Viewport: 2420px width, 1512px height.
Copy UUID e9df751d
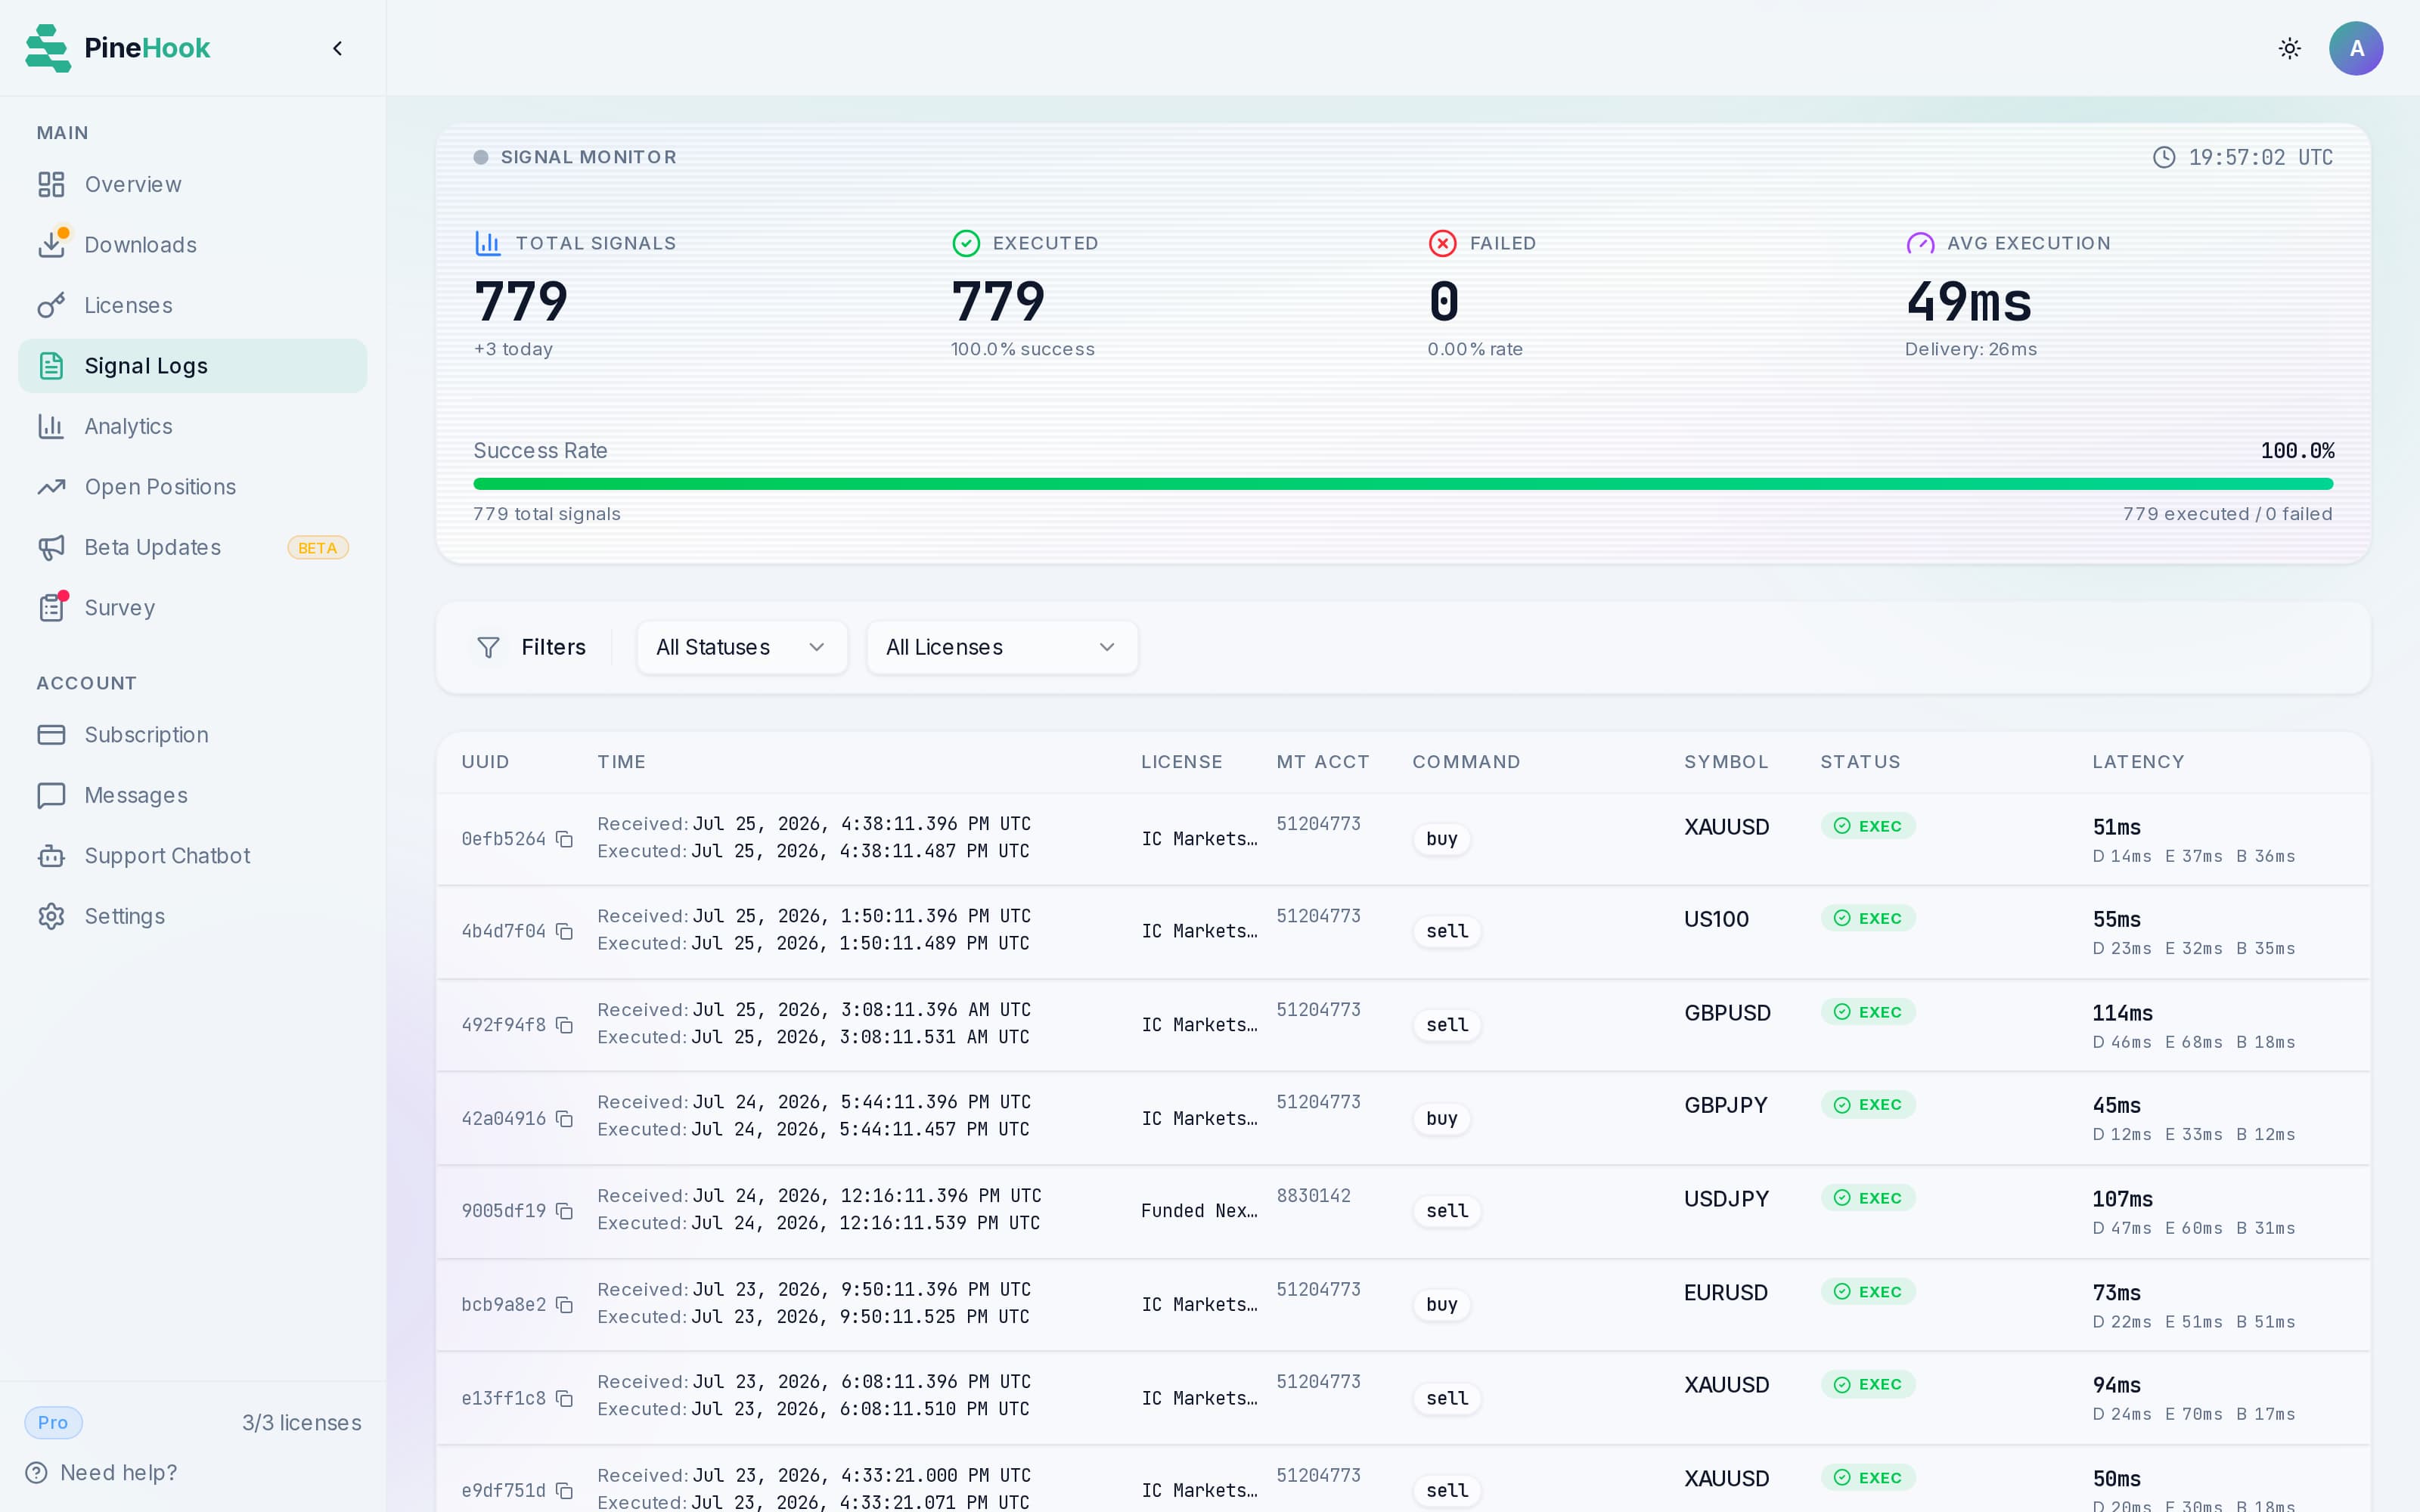564,1490
